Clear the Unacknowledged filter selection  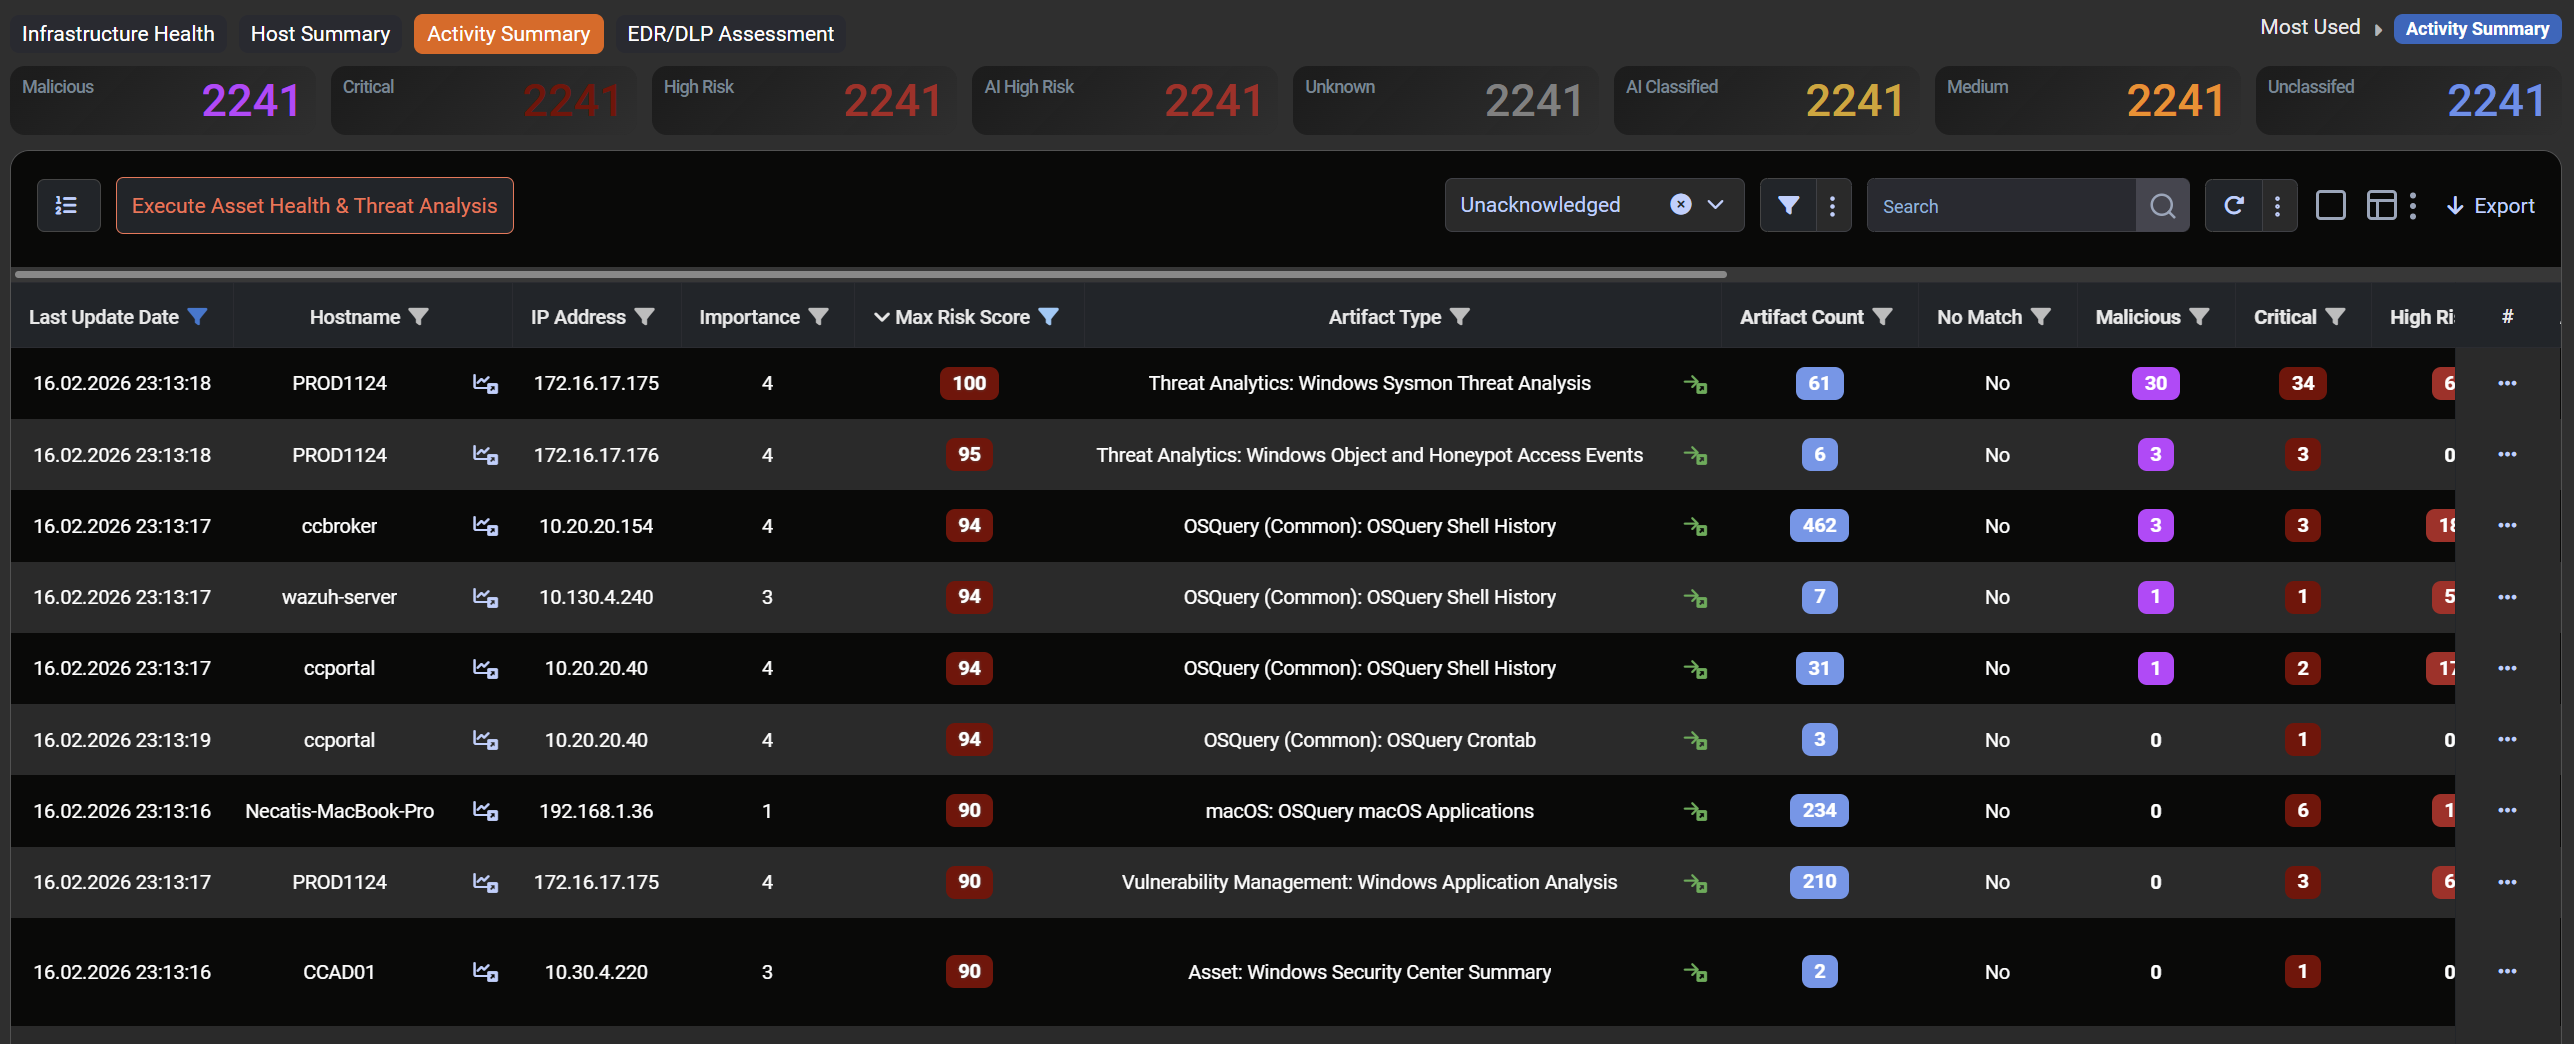tap(1681, 204)
